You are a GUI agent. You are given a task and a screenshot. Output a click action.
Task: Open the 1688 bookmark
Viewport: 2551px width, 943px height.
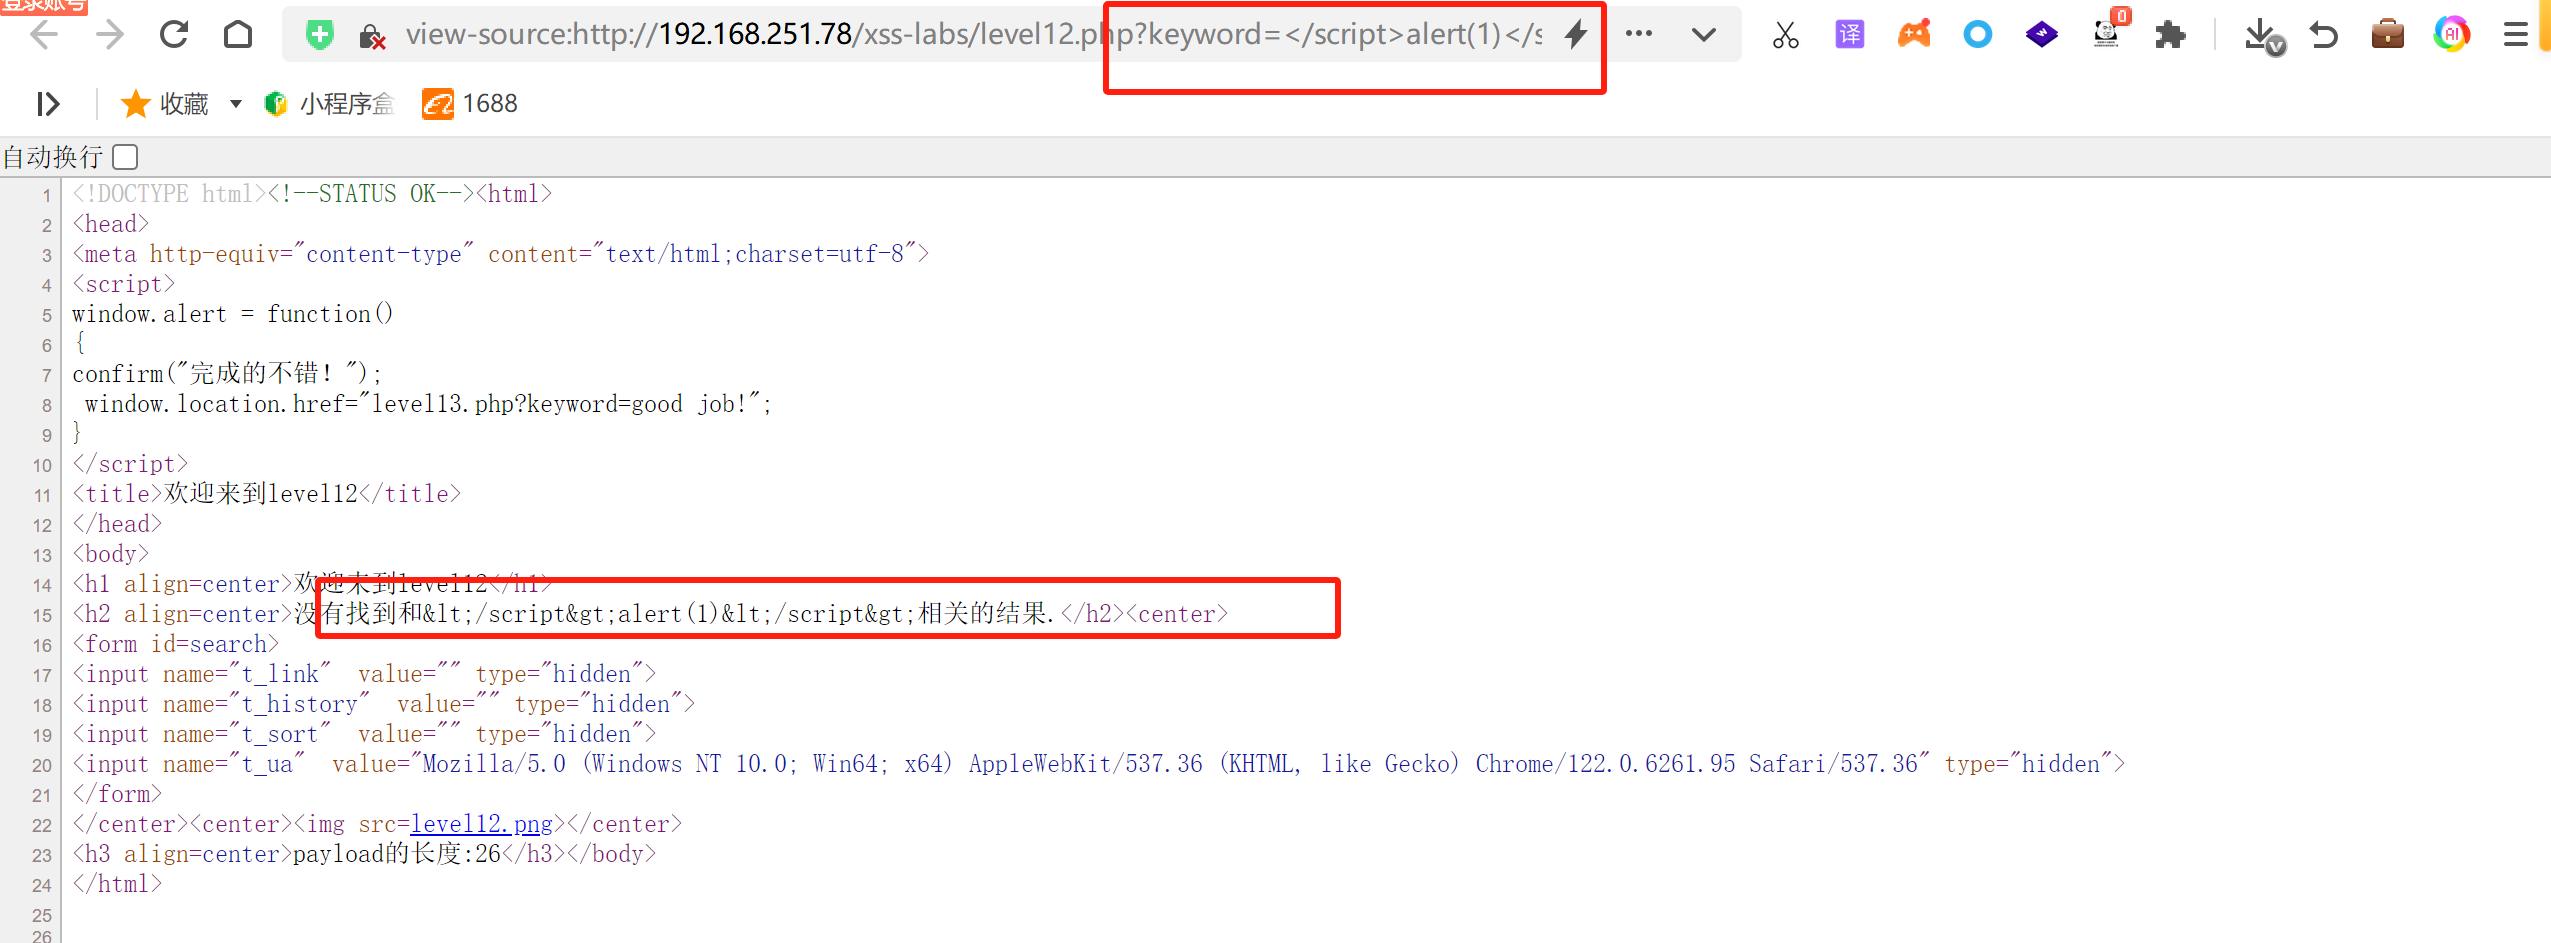pos(470,104)
